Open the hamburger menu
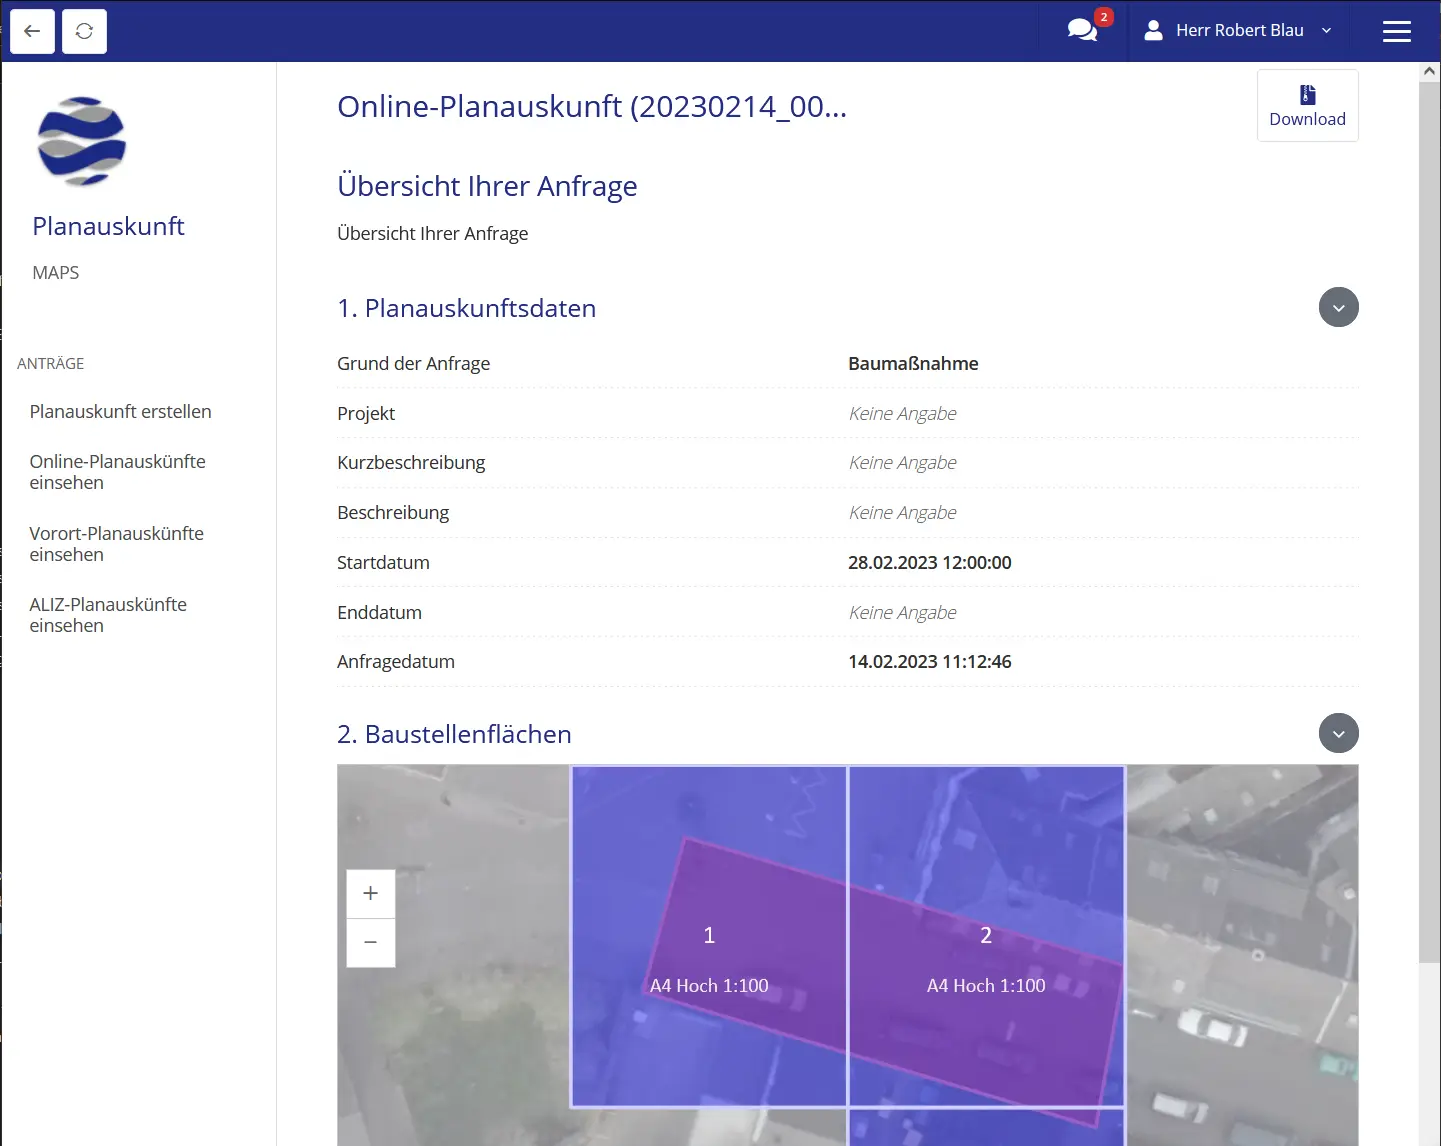The height and width of the screenshot is (1146, 1441). [x=1396, y=31]
